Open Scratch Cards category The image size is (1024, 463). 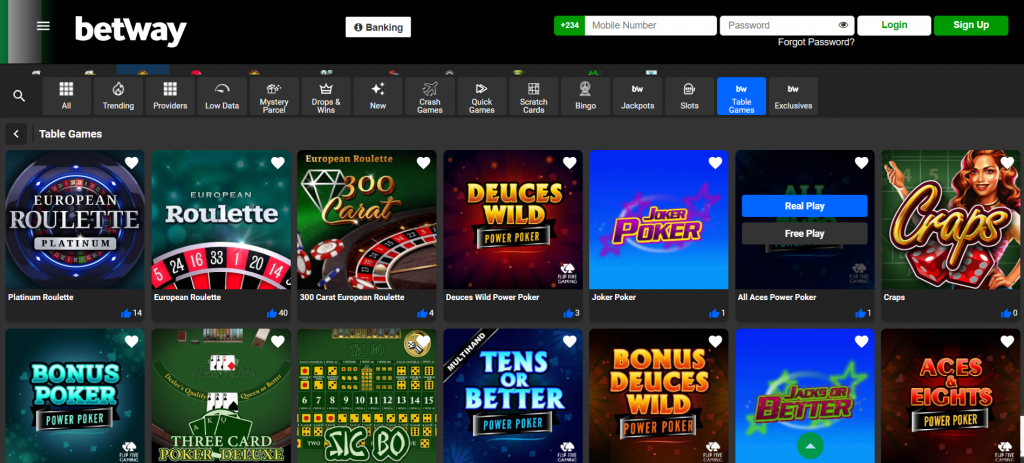(534, 96)
